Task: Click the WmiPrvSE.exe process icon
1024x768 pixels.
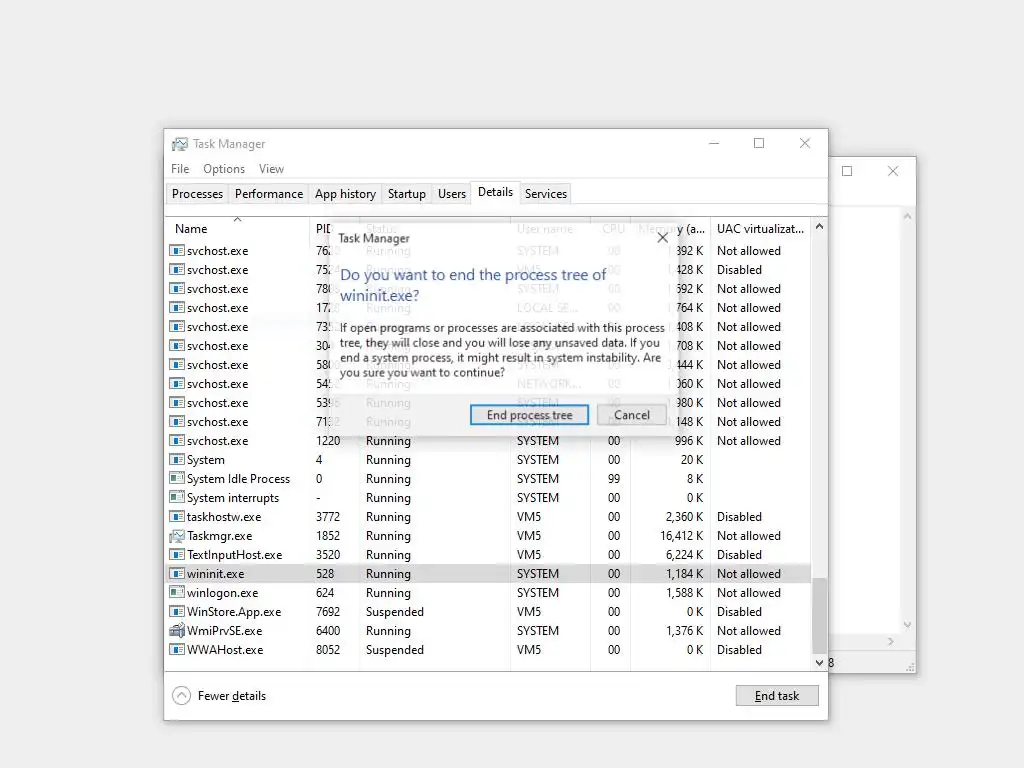Action: 176,631
